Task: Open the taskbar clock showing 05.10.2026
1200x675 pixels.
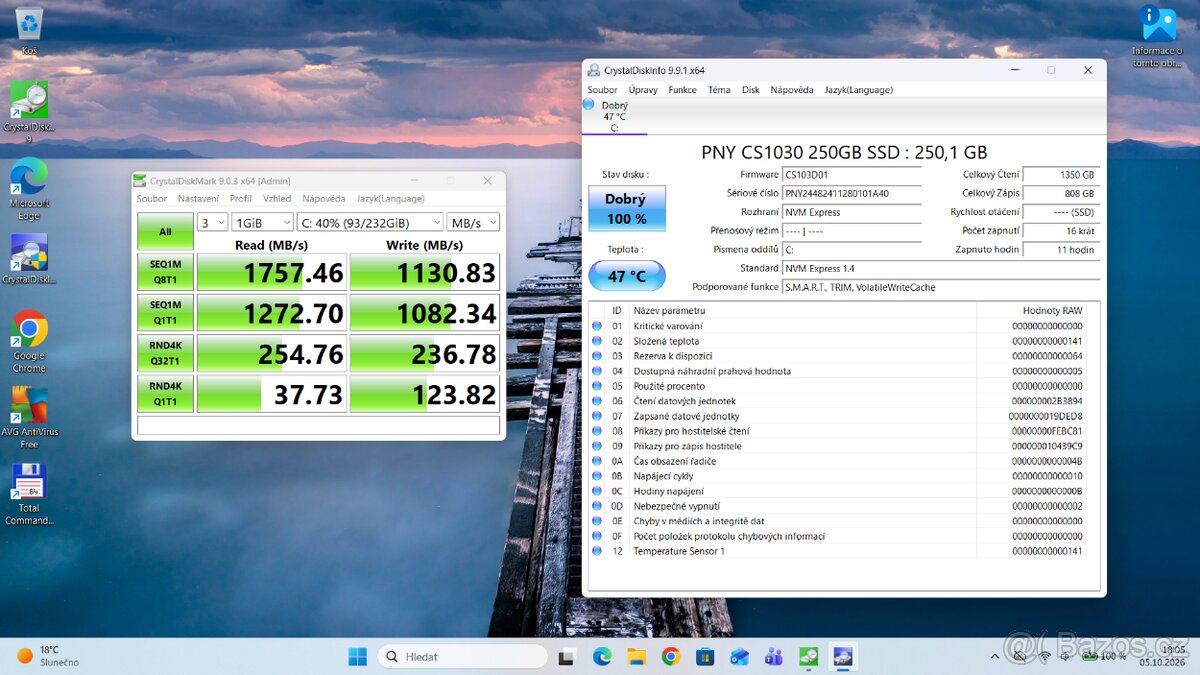Action: point(1164,657)
